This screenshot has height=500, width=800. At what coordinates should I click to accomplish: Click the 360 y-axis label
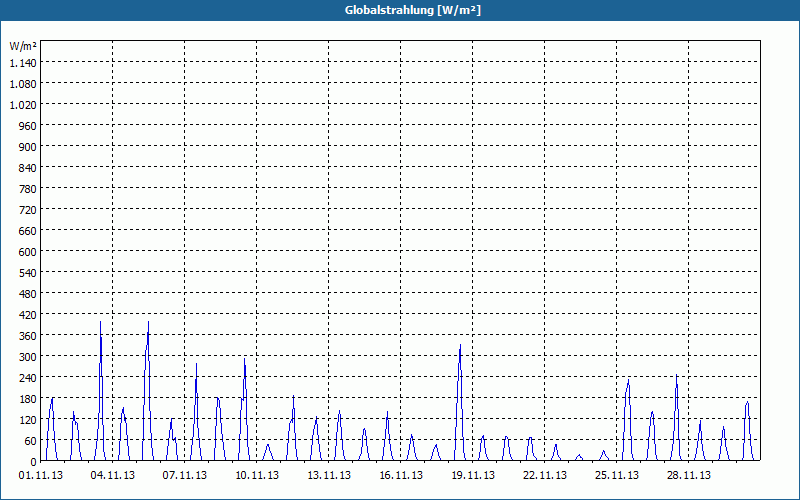[x=28, y=336]
